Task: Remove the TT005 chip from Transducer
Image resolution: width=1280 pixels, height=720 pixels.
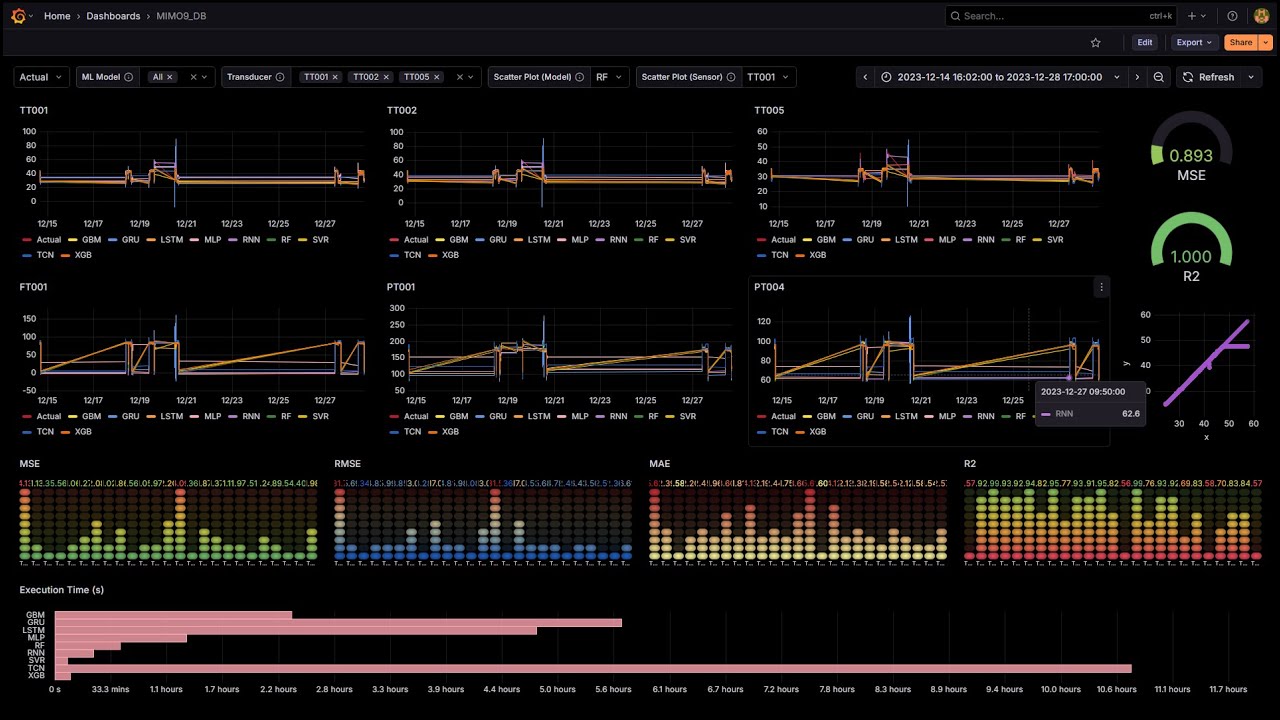Action: [436, 77]
